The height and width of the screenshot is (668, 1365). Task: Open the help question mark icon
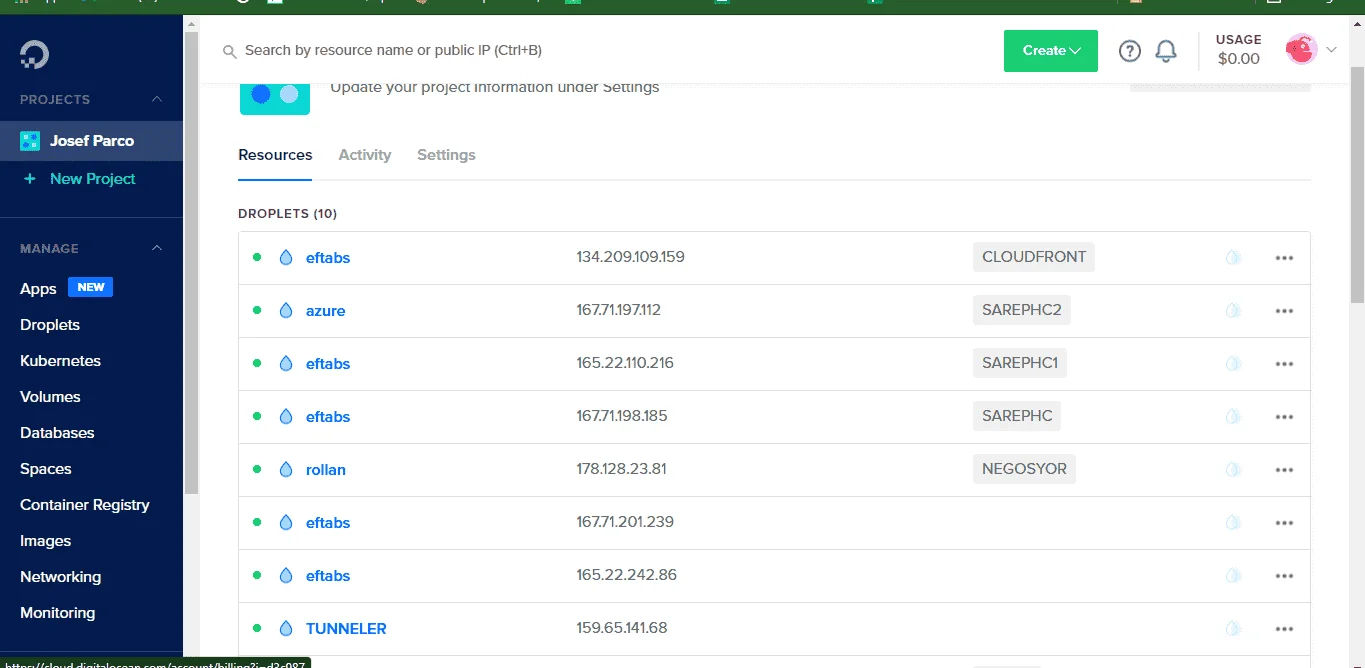point(1130,51)
